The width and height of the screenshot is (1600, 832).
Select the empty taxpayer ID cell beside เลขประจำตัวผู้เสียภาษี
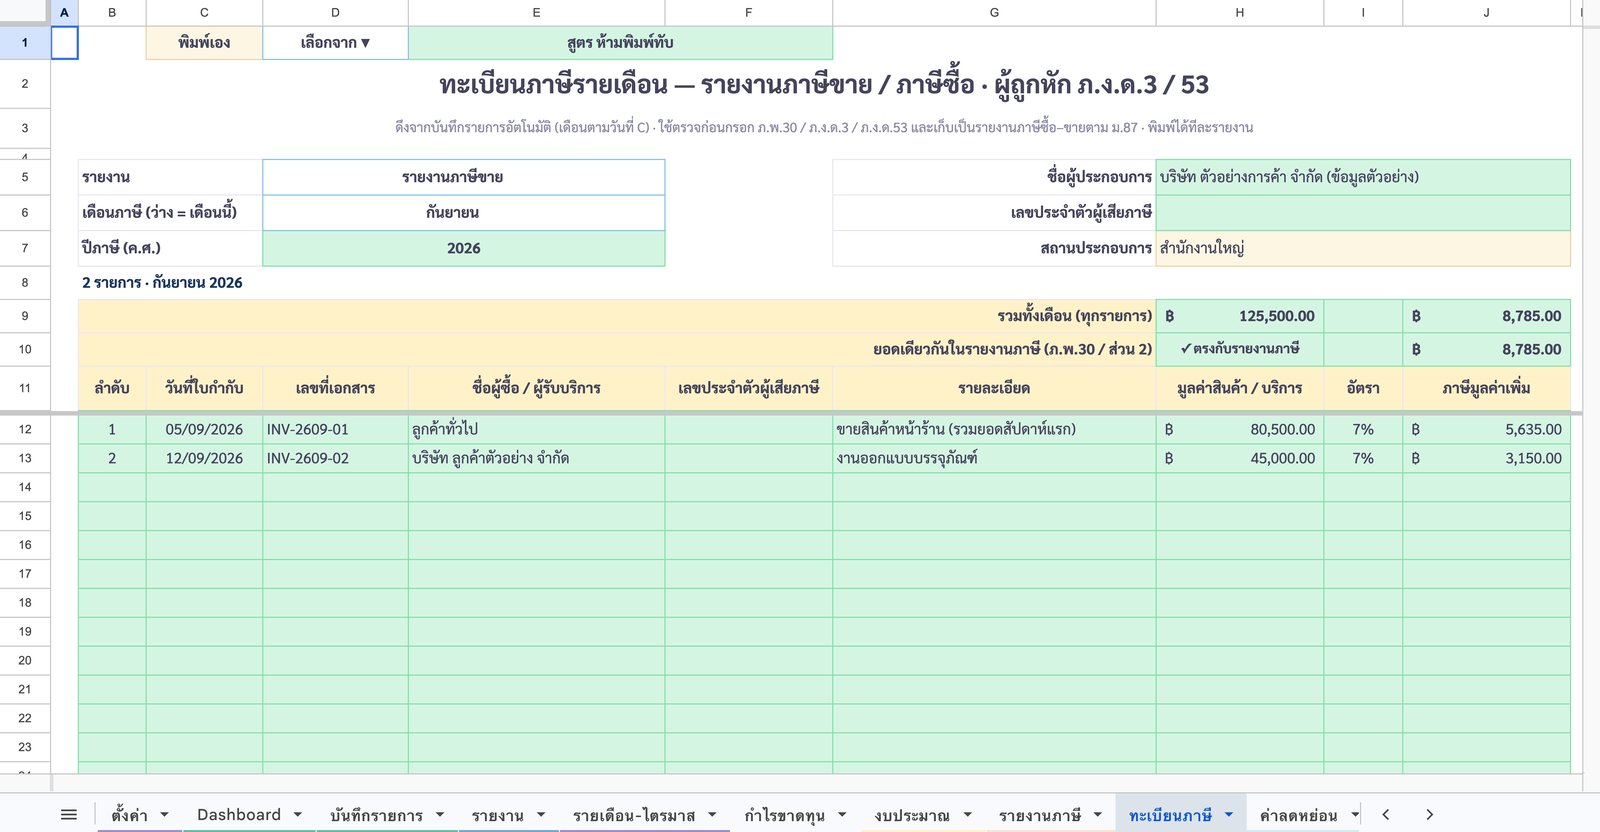click(1363, 212)
